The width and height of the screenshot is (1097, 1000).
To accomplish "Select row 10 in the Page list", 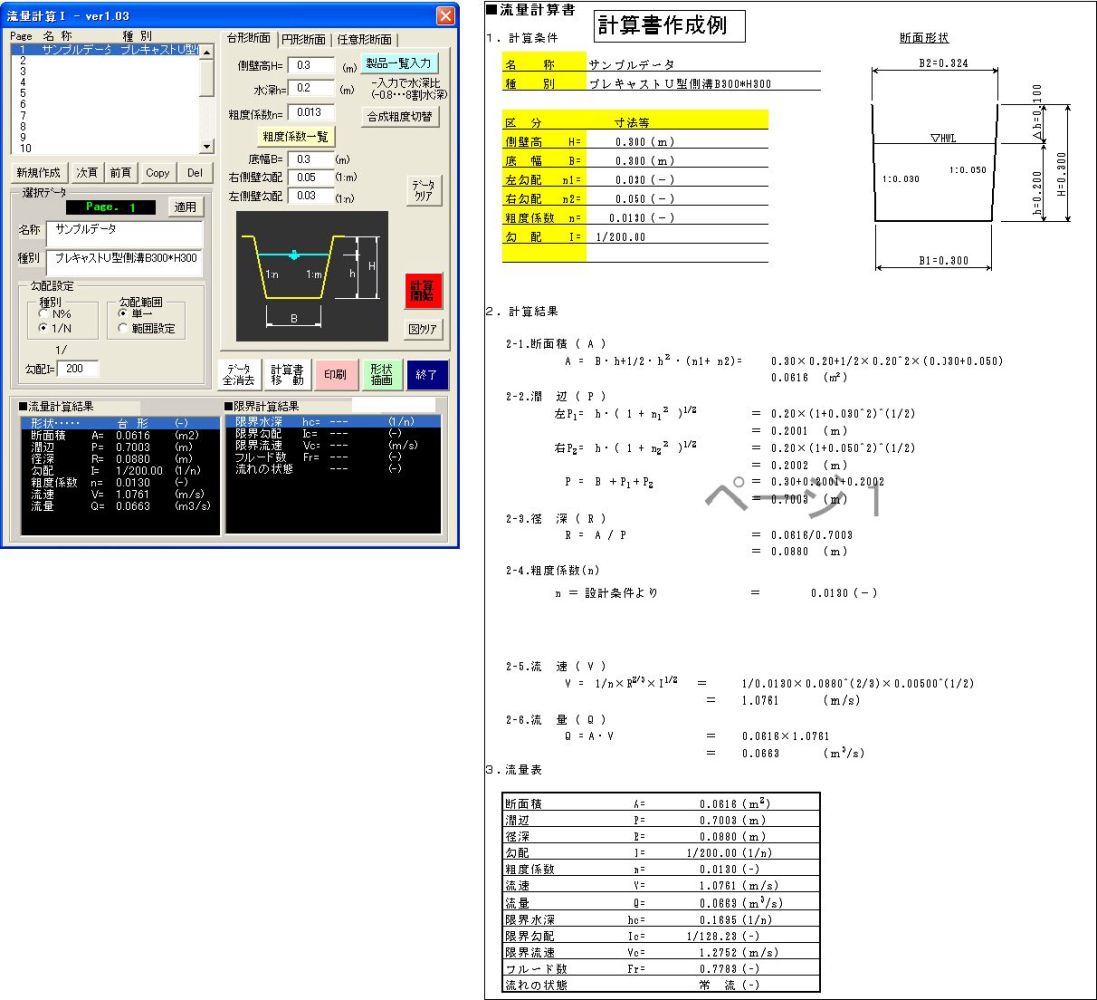I will tap(106, 148).
